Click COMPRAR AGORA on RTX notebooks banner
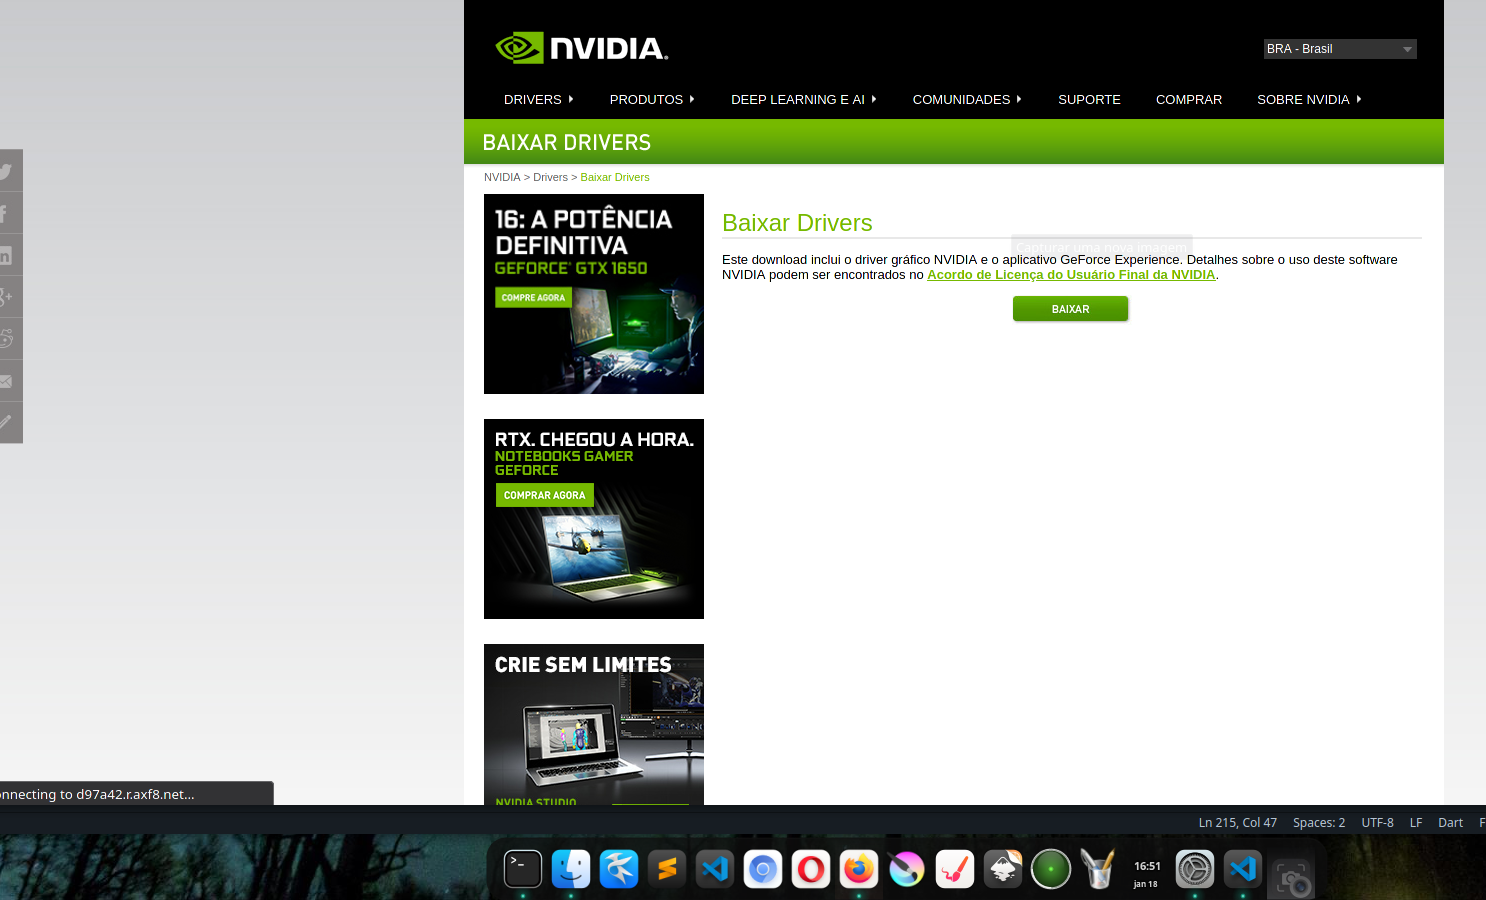 pos(545,495)
